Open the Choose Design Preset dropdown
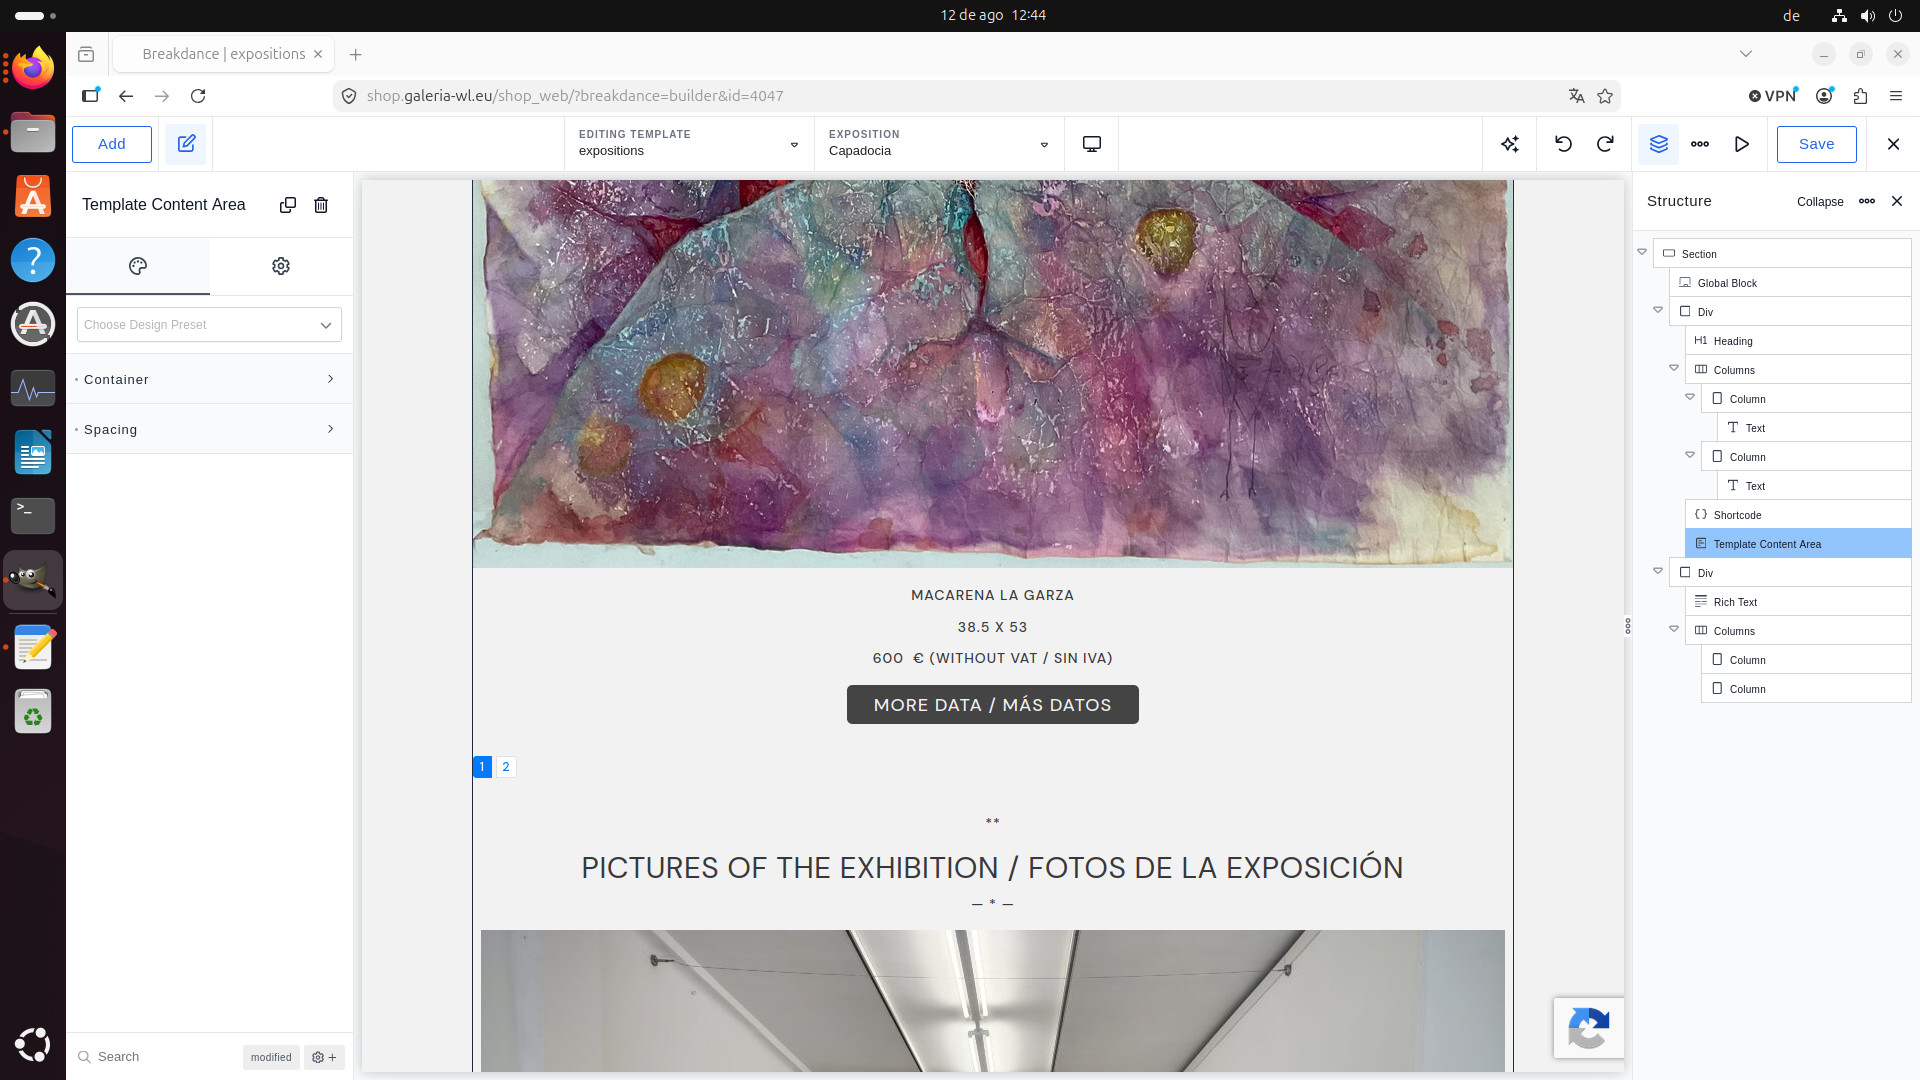The height and width of the screenshot is (1080, 1920). coord(209,325)
